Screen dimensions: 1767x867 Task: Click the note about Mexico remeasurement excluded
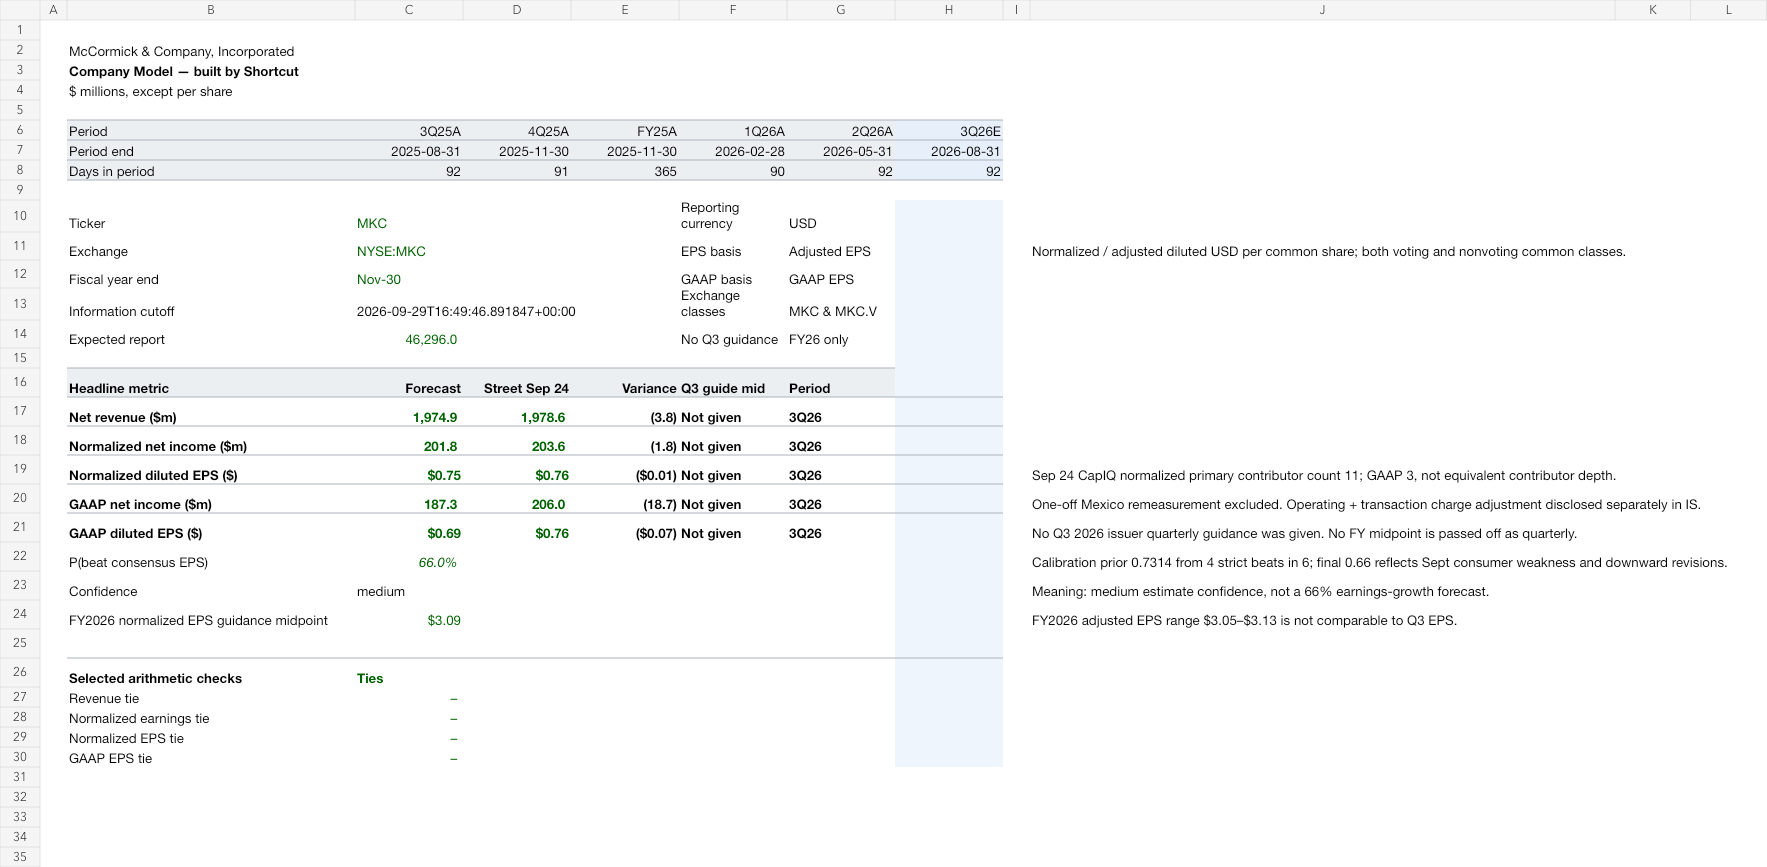pos(1366,505)
